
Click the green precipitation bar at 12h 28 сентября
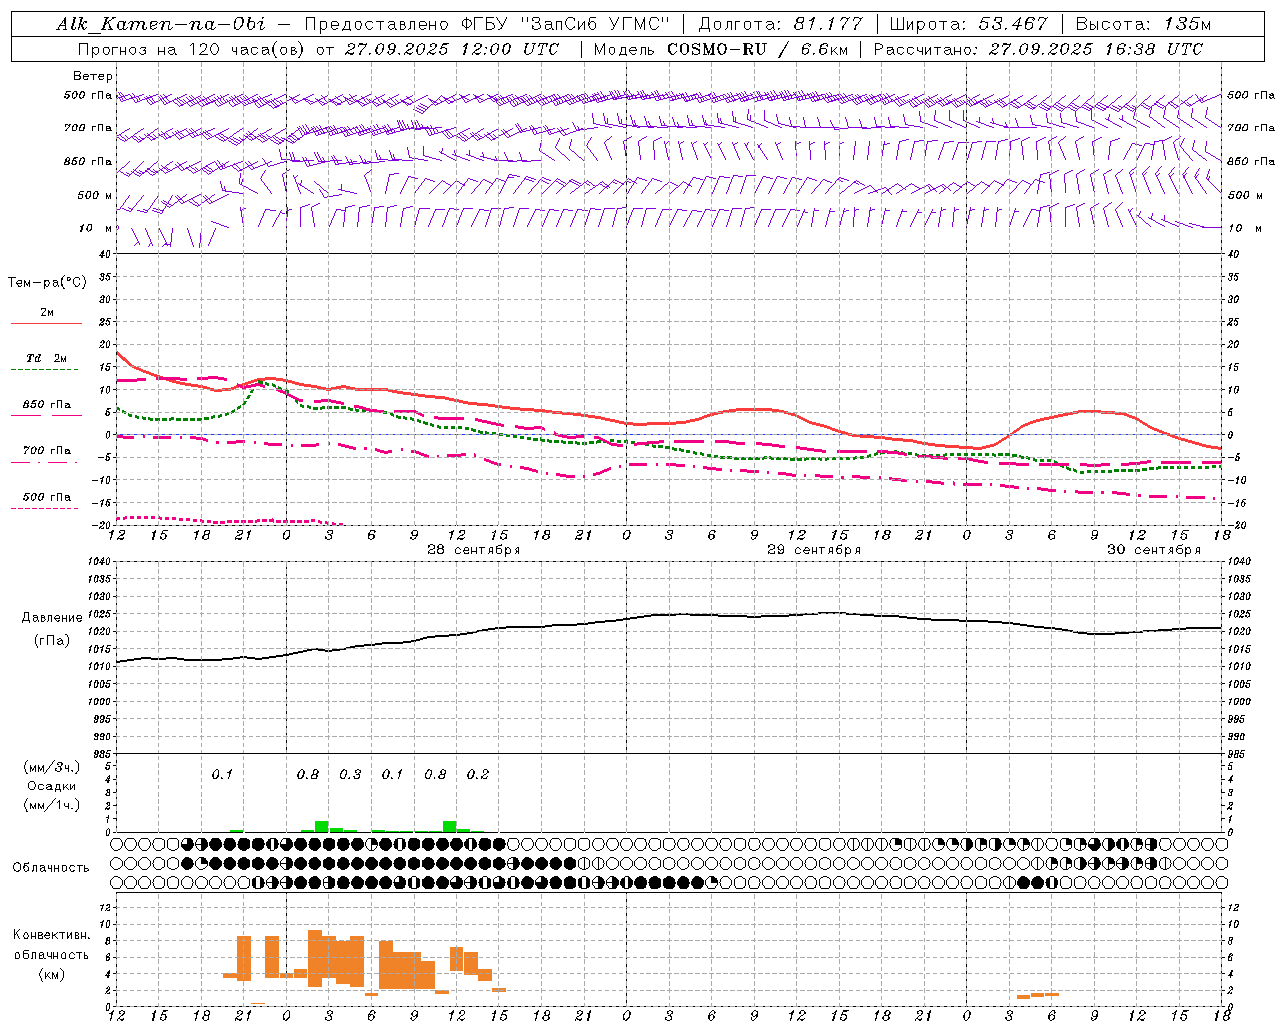coord(450,826)
